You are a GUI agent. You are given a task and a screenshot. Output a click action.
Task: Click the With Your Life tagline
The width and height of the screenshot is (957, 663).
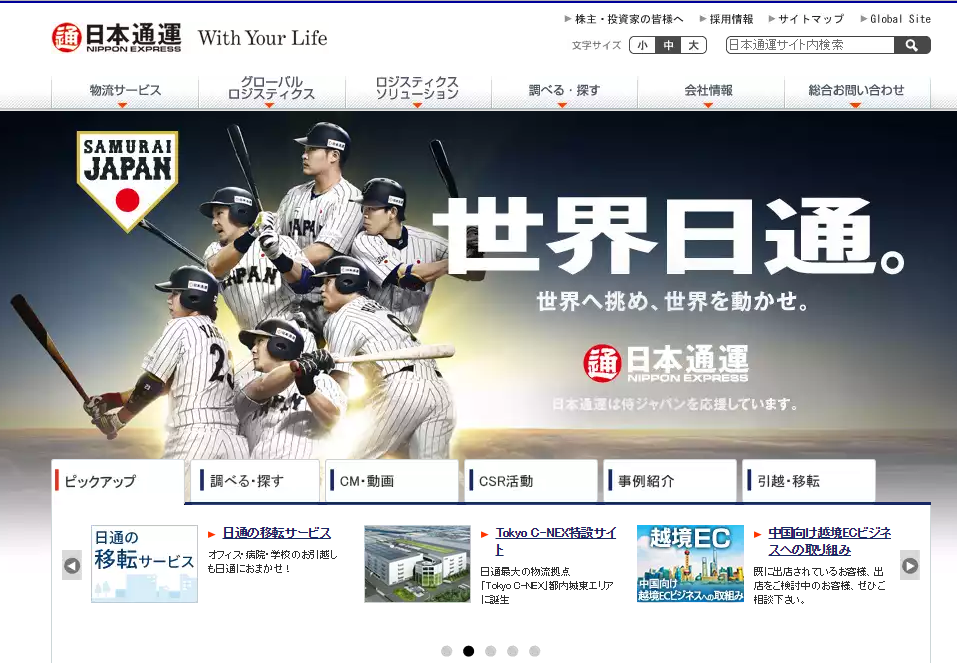[x=262, y=38]
